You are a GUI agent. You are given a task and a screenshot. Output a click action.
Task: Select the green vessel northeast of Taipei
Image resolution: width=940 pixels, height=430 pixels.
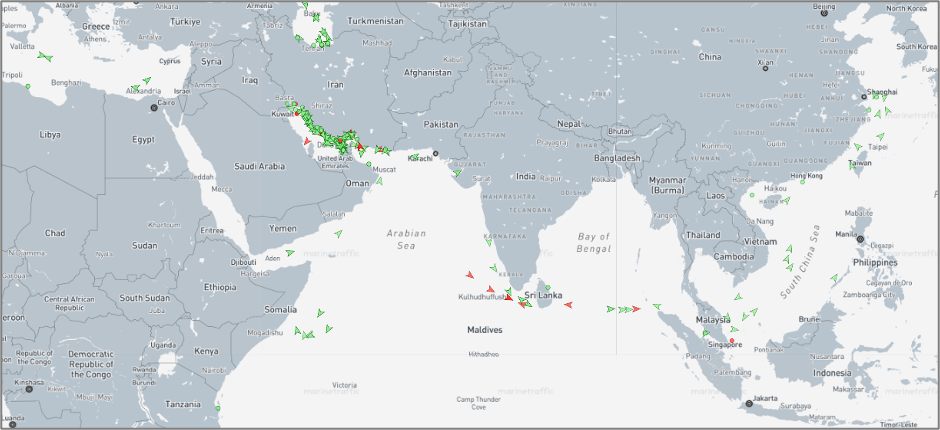880,137
